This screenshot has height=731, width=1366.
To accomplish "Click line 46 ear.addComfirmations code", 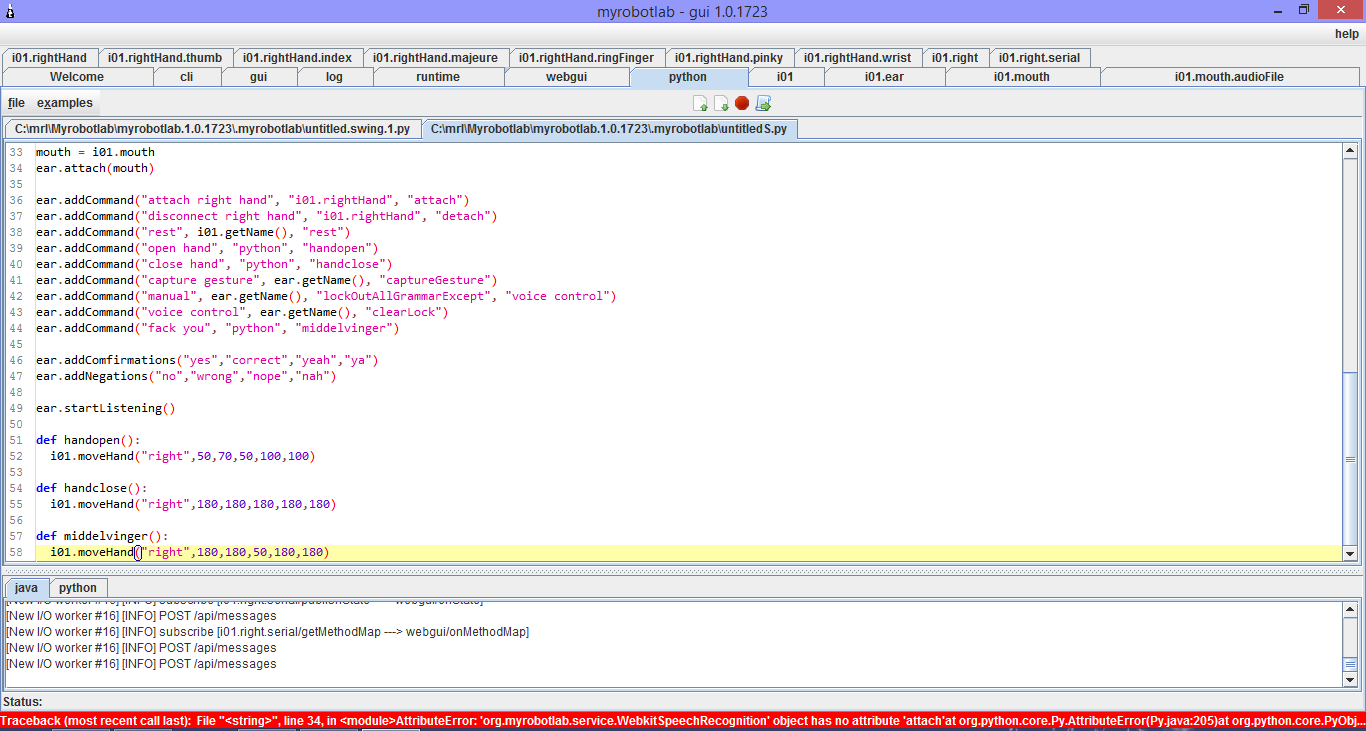I will [207, 360].
